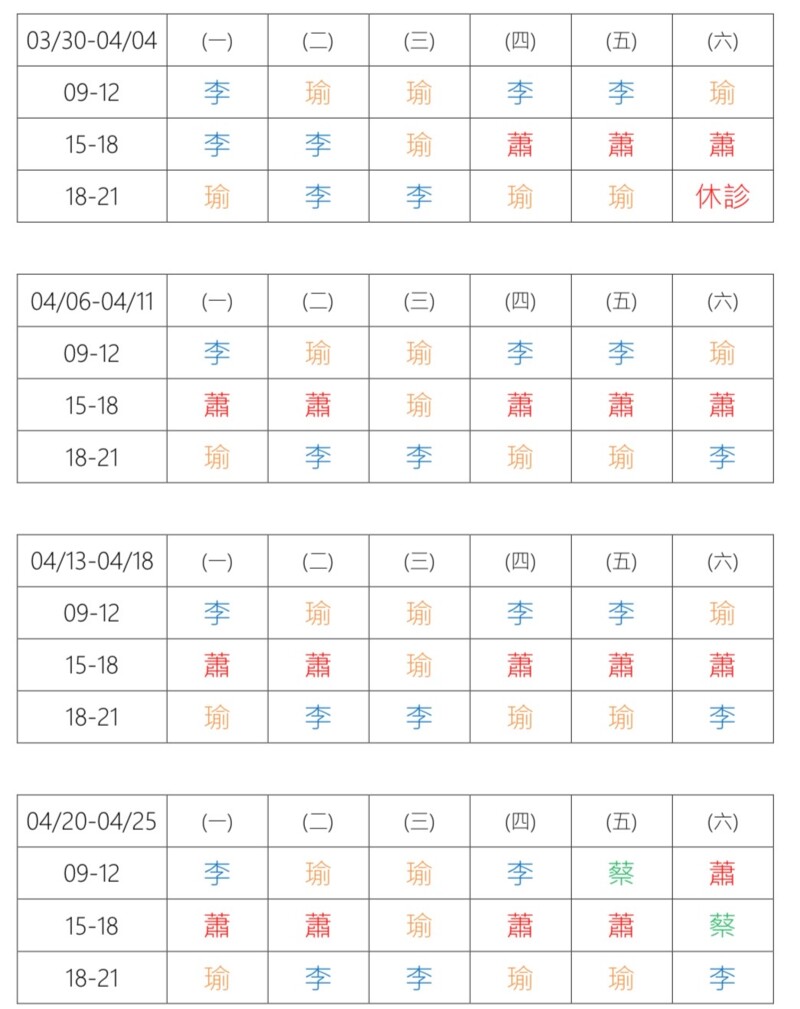Select the 18-21 label in the 04/06-04/11 table
Viewport: 800px width, 1009px height.
[x=92, y=457]
